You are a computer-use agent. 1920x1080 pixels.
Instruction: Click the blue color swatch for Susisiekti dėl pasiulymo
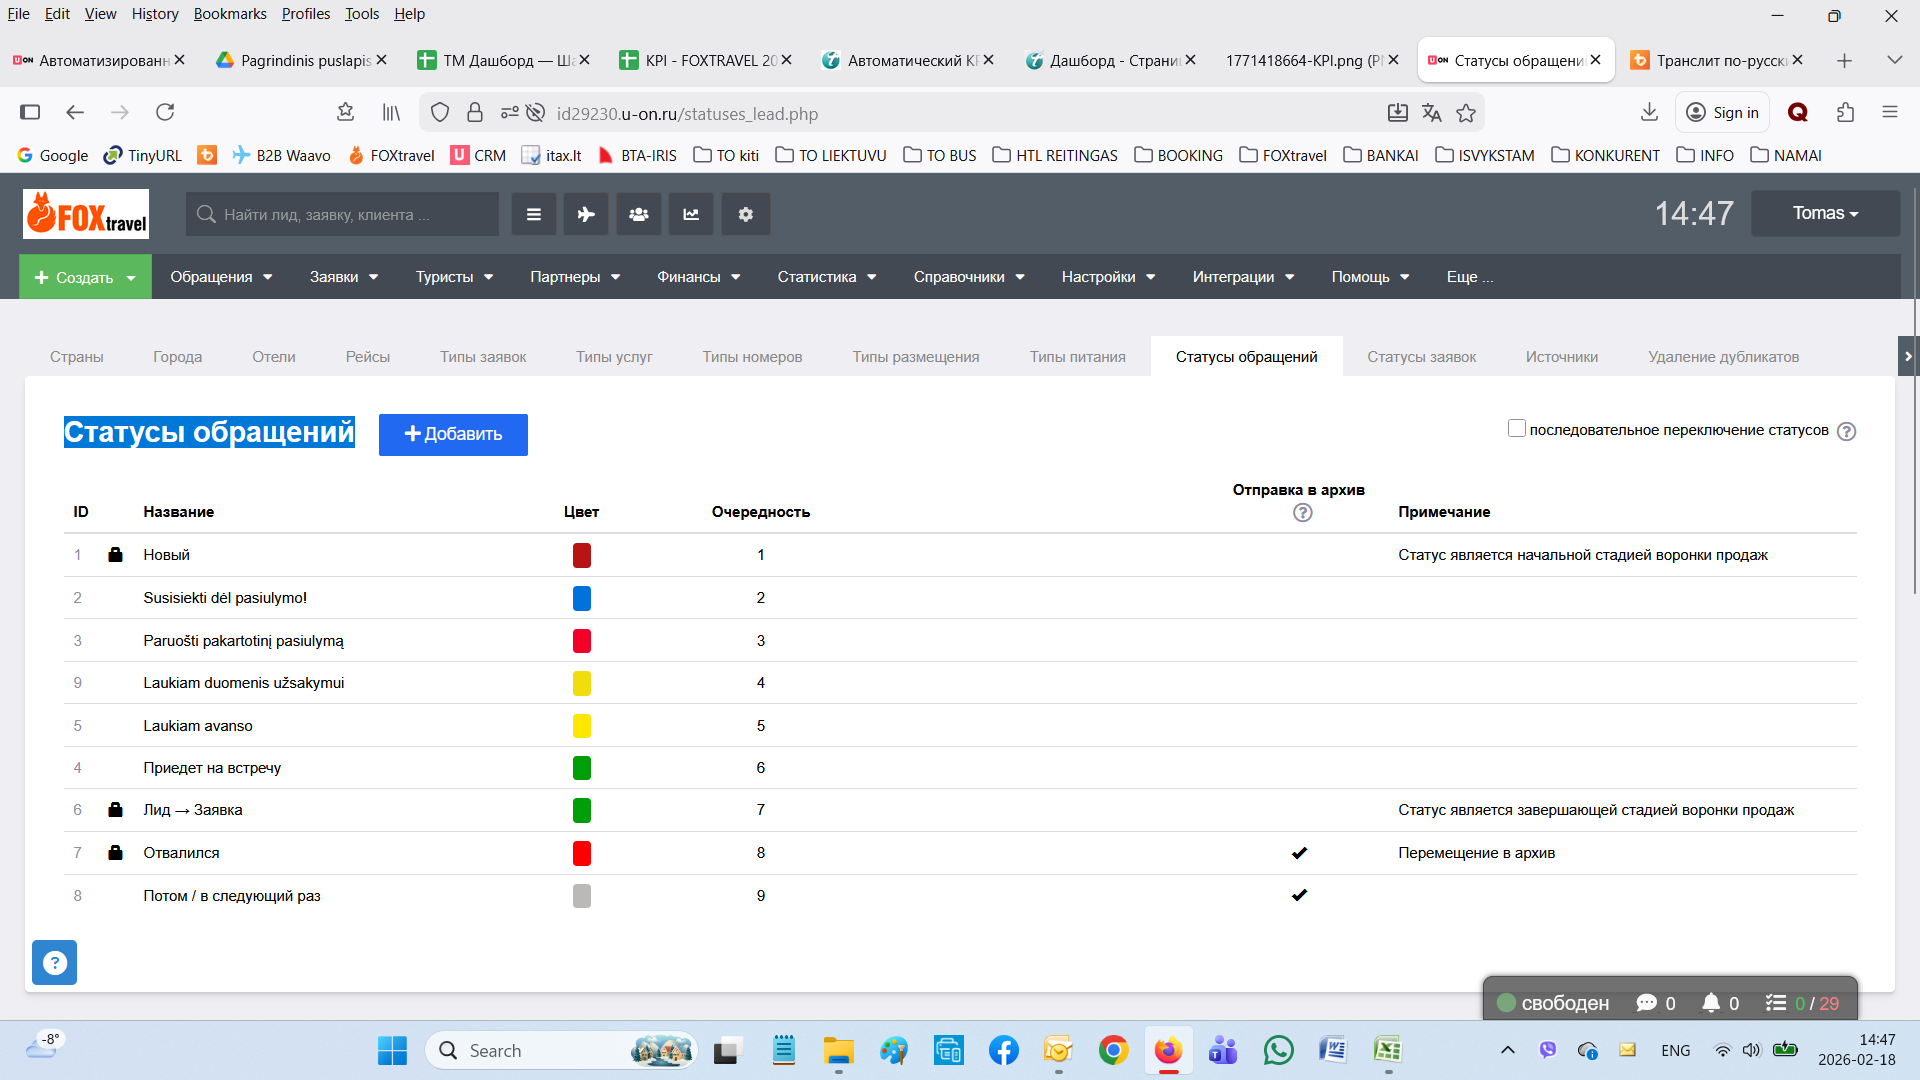[x=581, y=598]
